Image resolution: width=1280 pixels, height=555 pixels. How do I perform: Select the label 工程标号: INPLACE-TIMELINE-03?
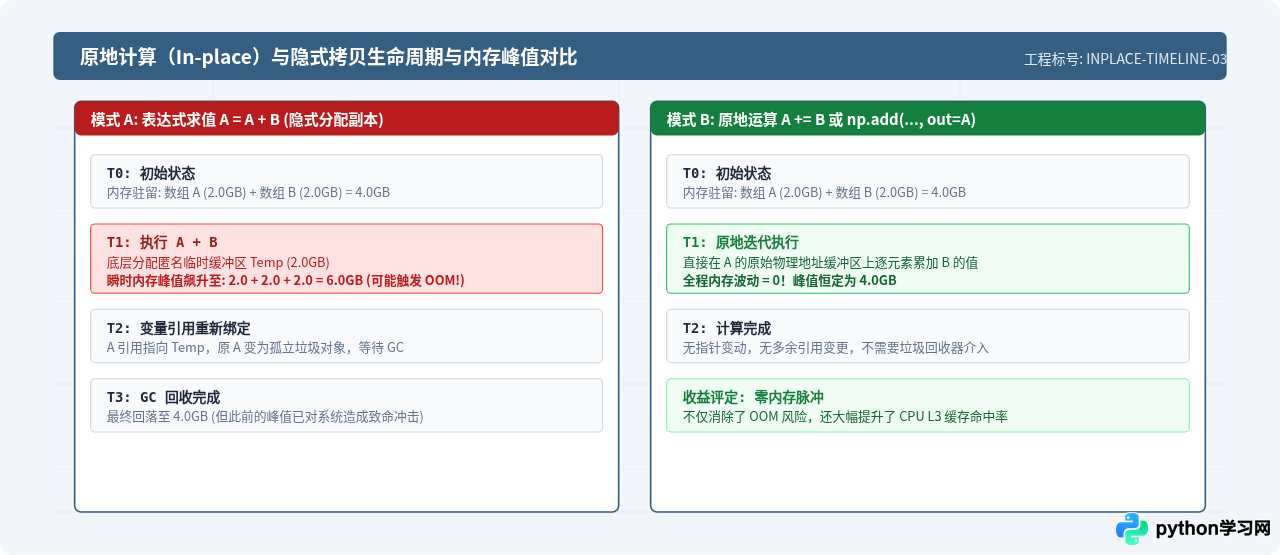click(x=1126, y=59)
